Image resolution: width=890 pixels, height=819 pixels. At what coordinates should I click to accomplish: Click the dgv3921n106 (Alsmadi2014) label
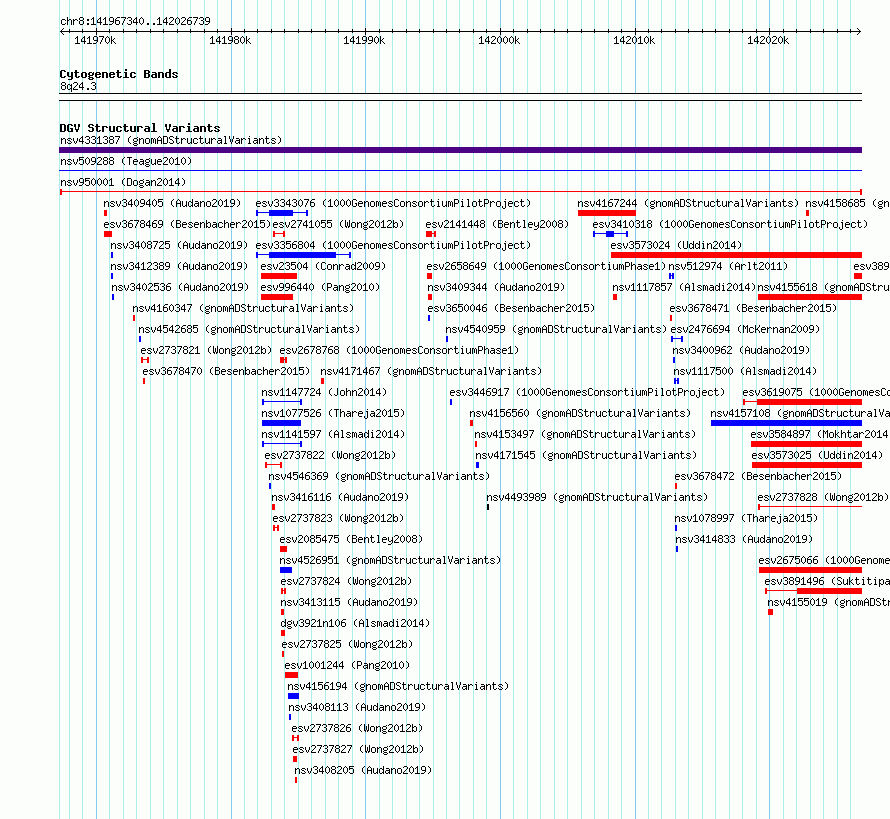pyautogui.click(x=355, y=623)
